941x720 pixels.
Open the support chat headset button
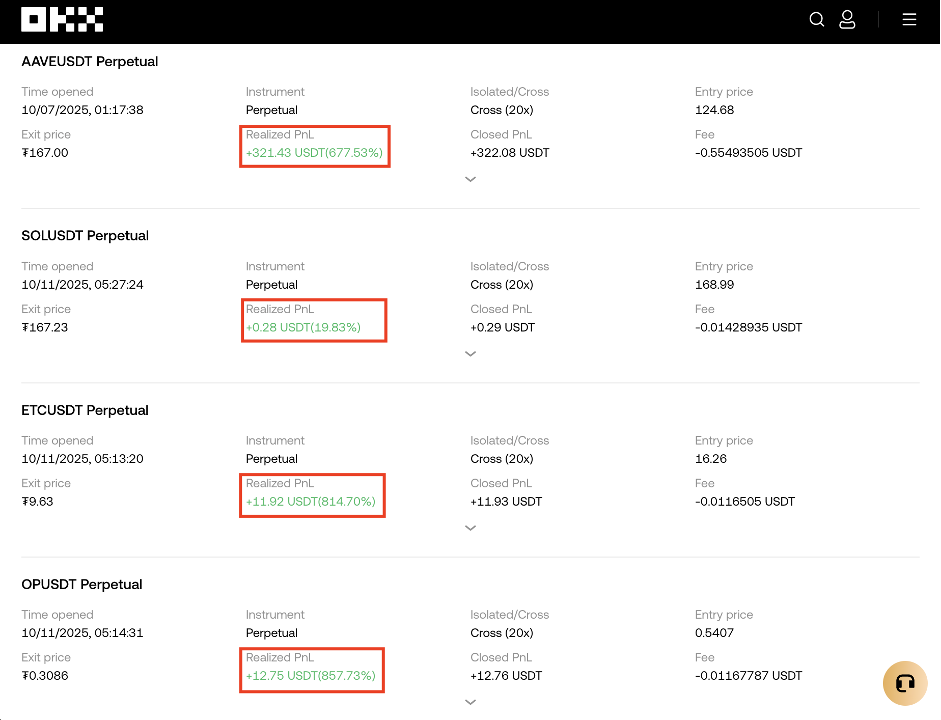(x=905, y=684)
